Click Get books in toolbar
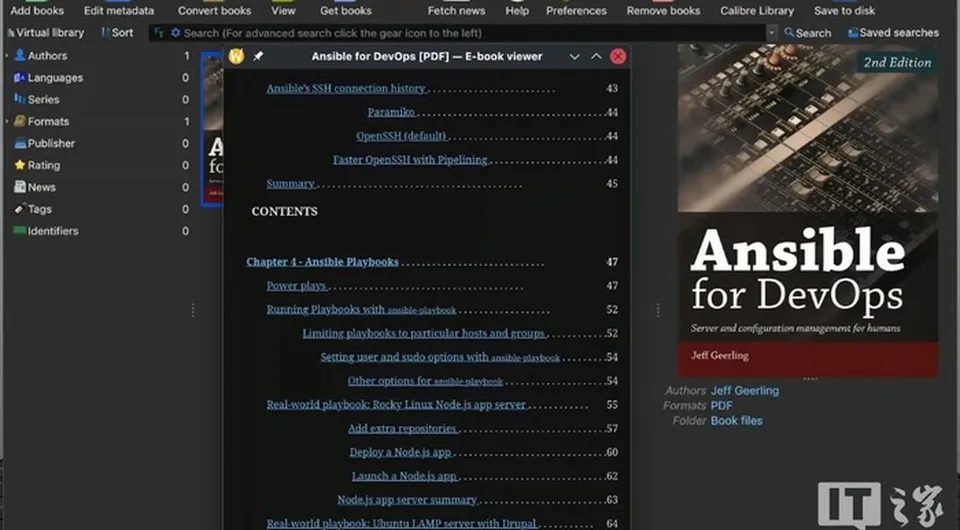The height and width of the screenshot is (530, 960). (x=346, y=10)
